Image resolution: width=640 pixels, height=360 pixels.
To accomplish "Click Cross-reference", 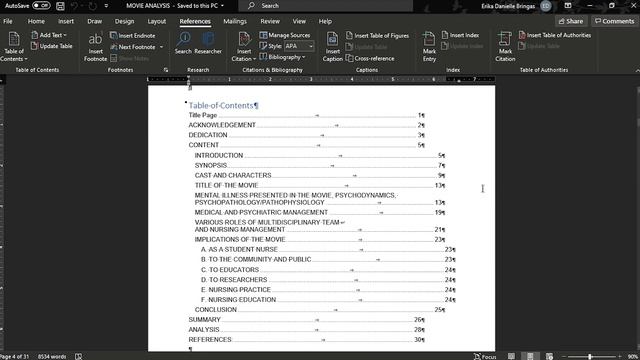I will click(x=370, y=58).
